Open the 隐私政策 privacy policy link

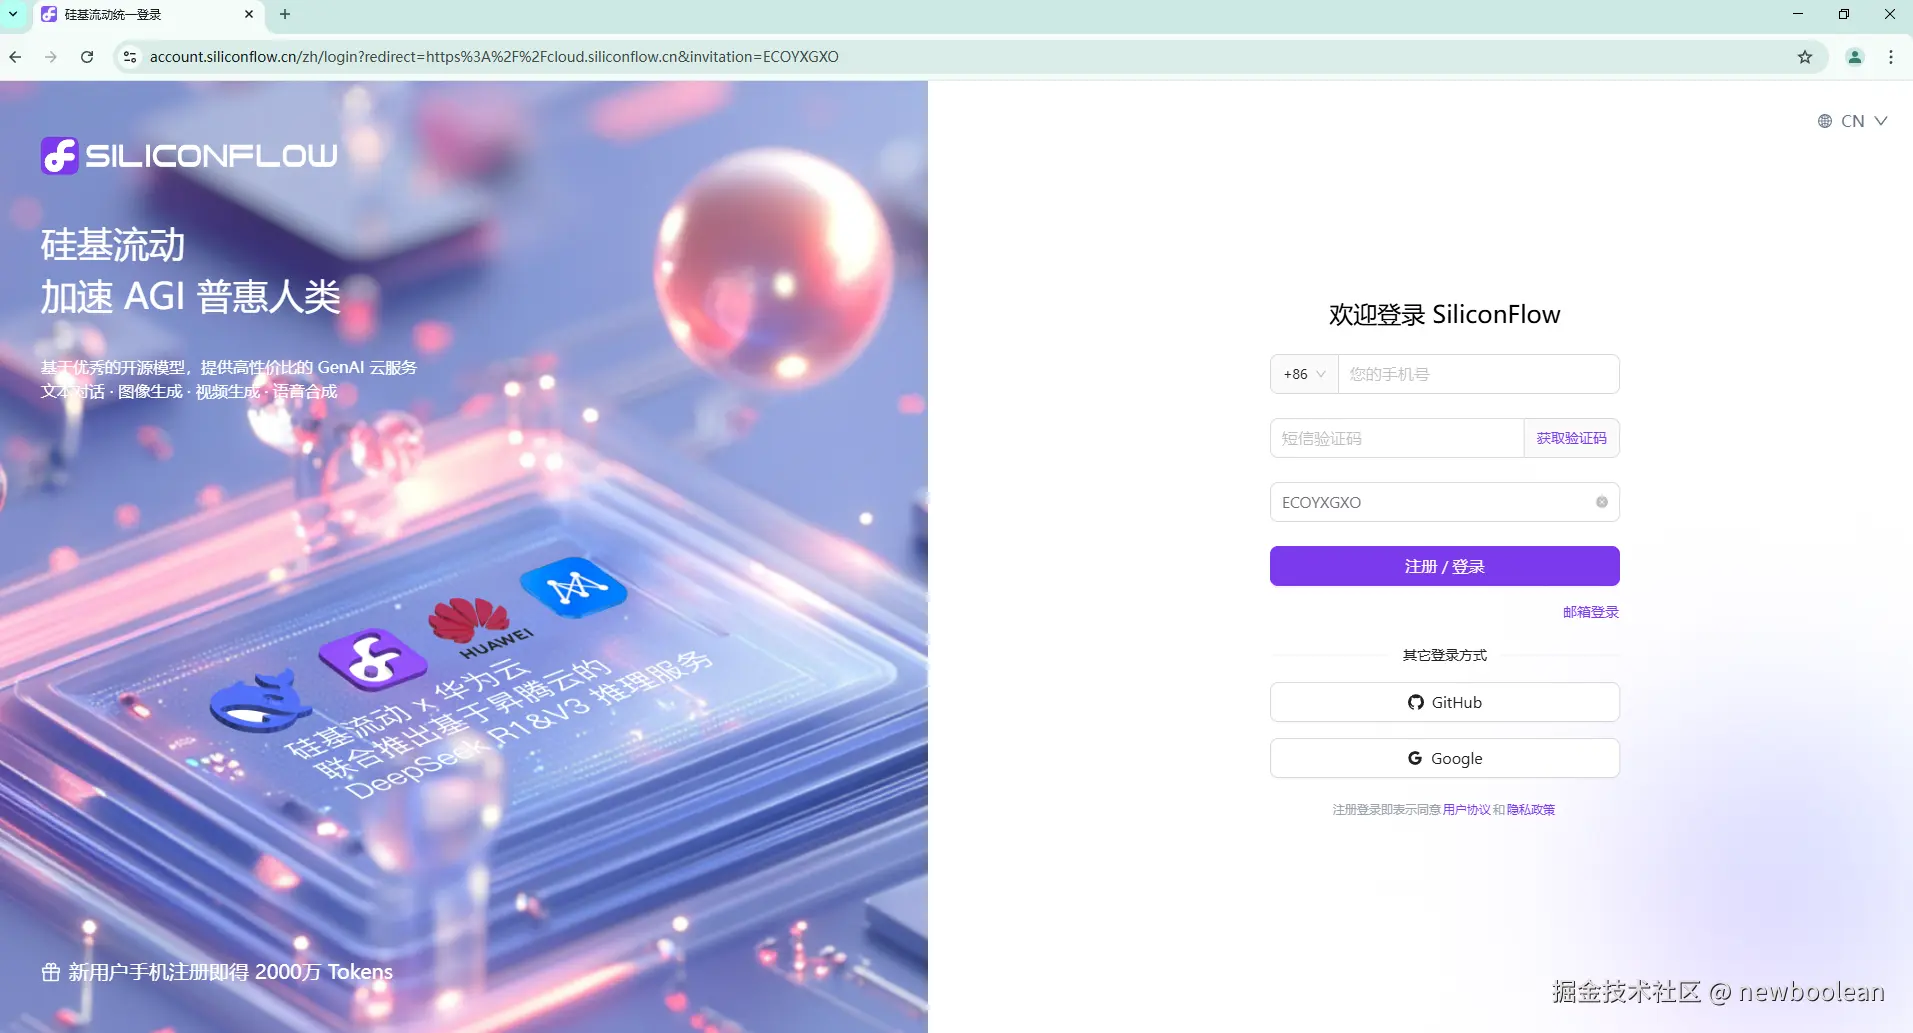[1531, 810]
